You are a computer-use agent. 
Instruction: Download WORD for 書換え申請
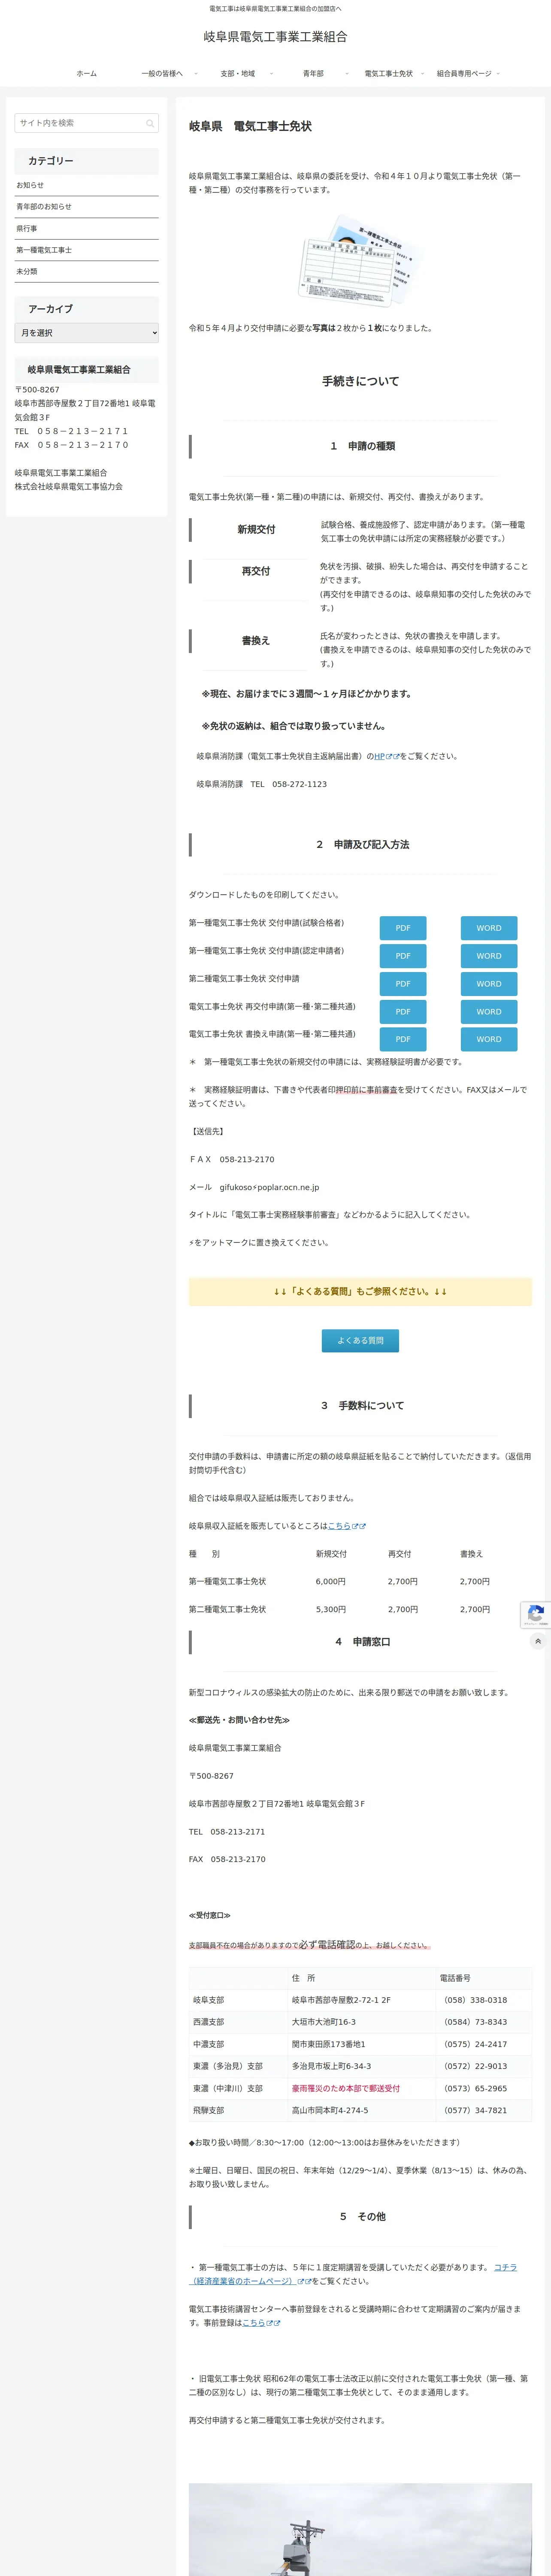pos(489,1039)
